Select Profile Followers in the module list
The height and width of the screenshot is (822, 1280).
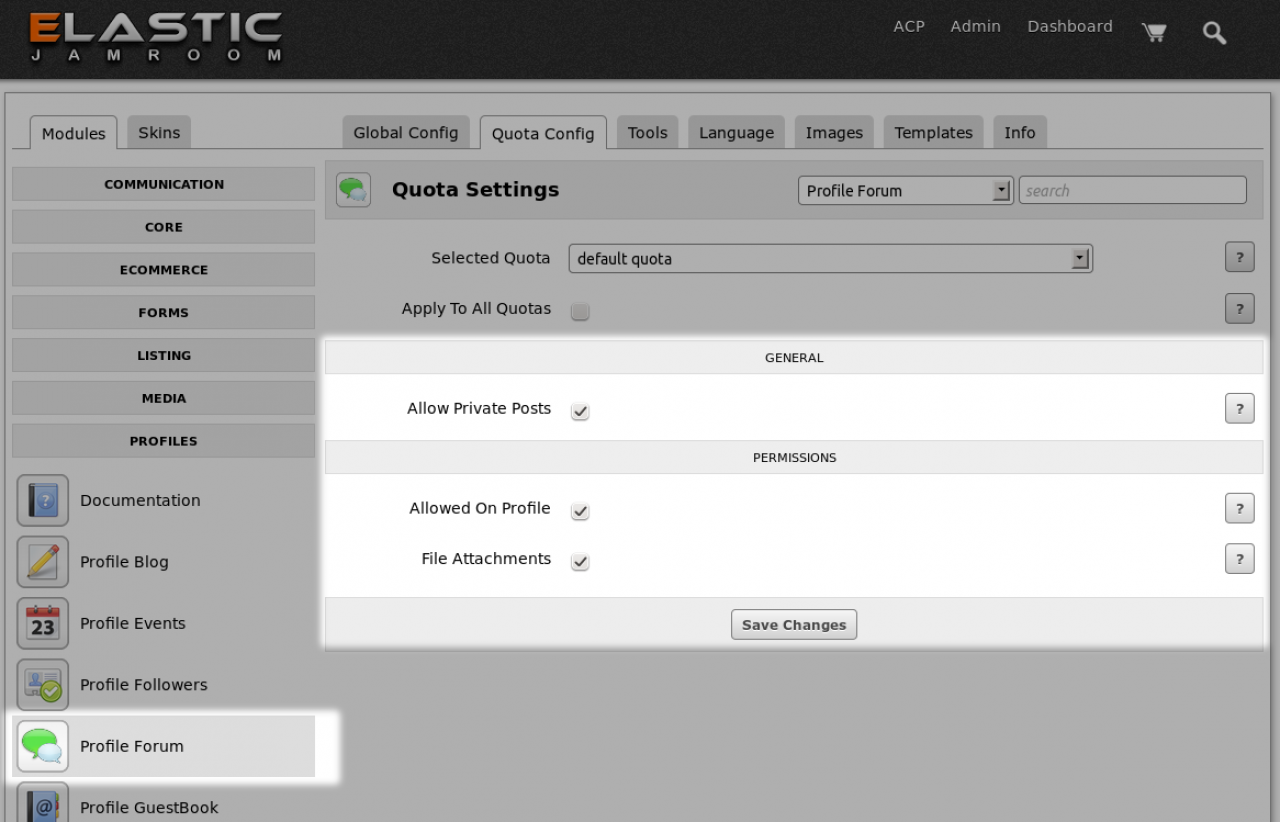coord(144,685)
